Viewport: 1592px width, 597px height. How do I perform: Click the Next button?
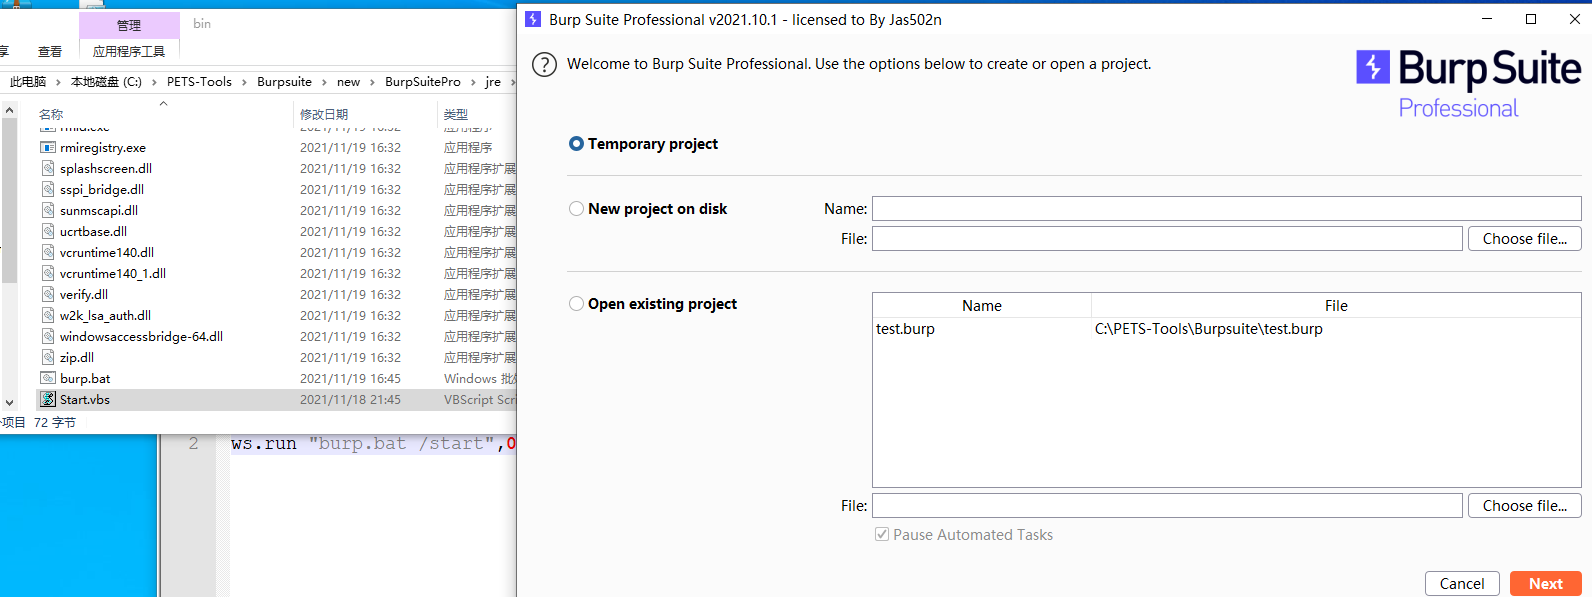[1545, 584]
